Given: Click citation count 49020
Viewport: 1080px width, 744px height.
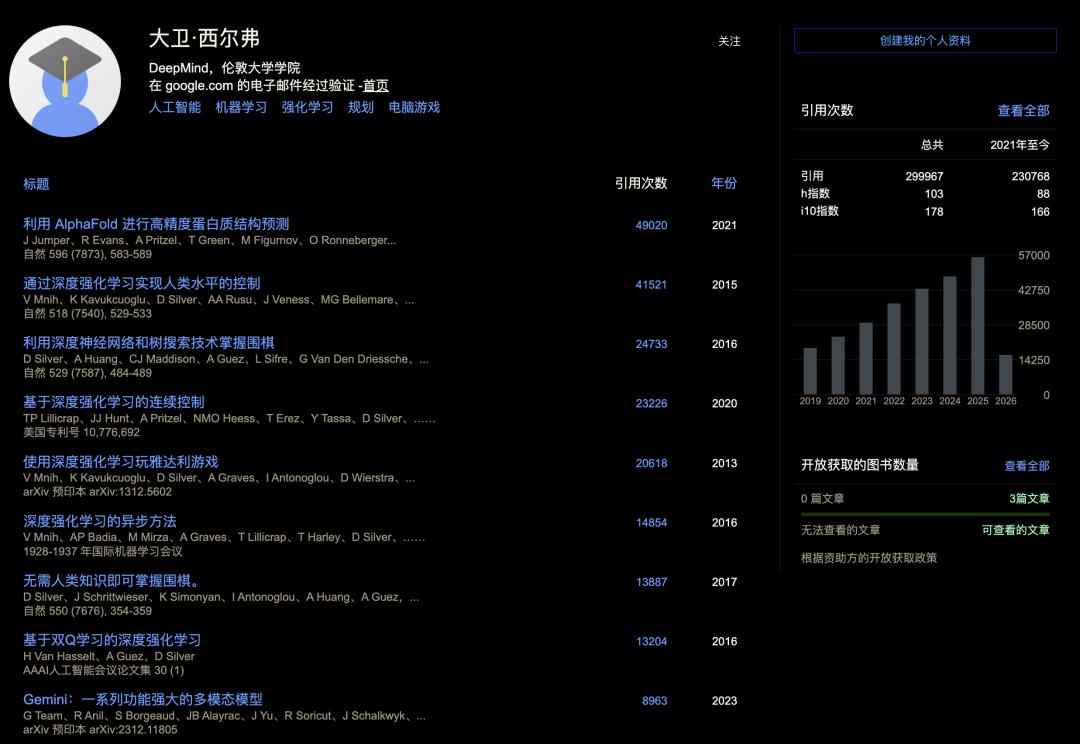Looking at the screenshot, I should [x=651, y=225].
